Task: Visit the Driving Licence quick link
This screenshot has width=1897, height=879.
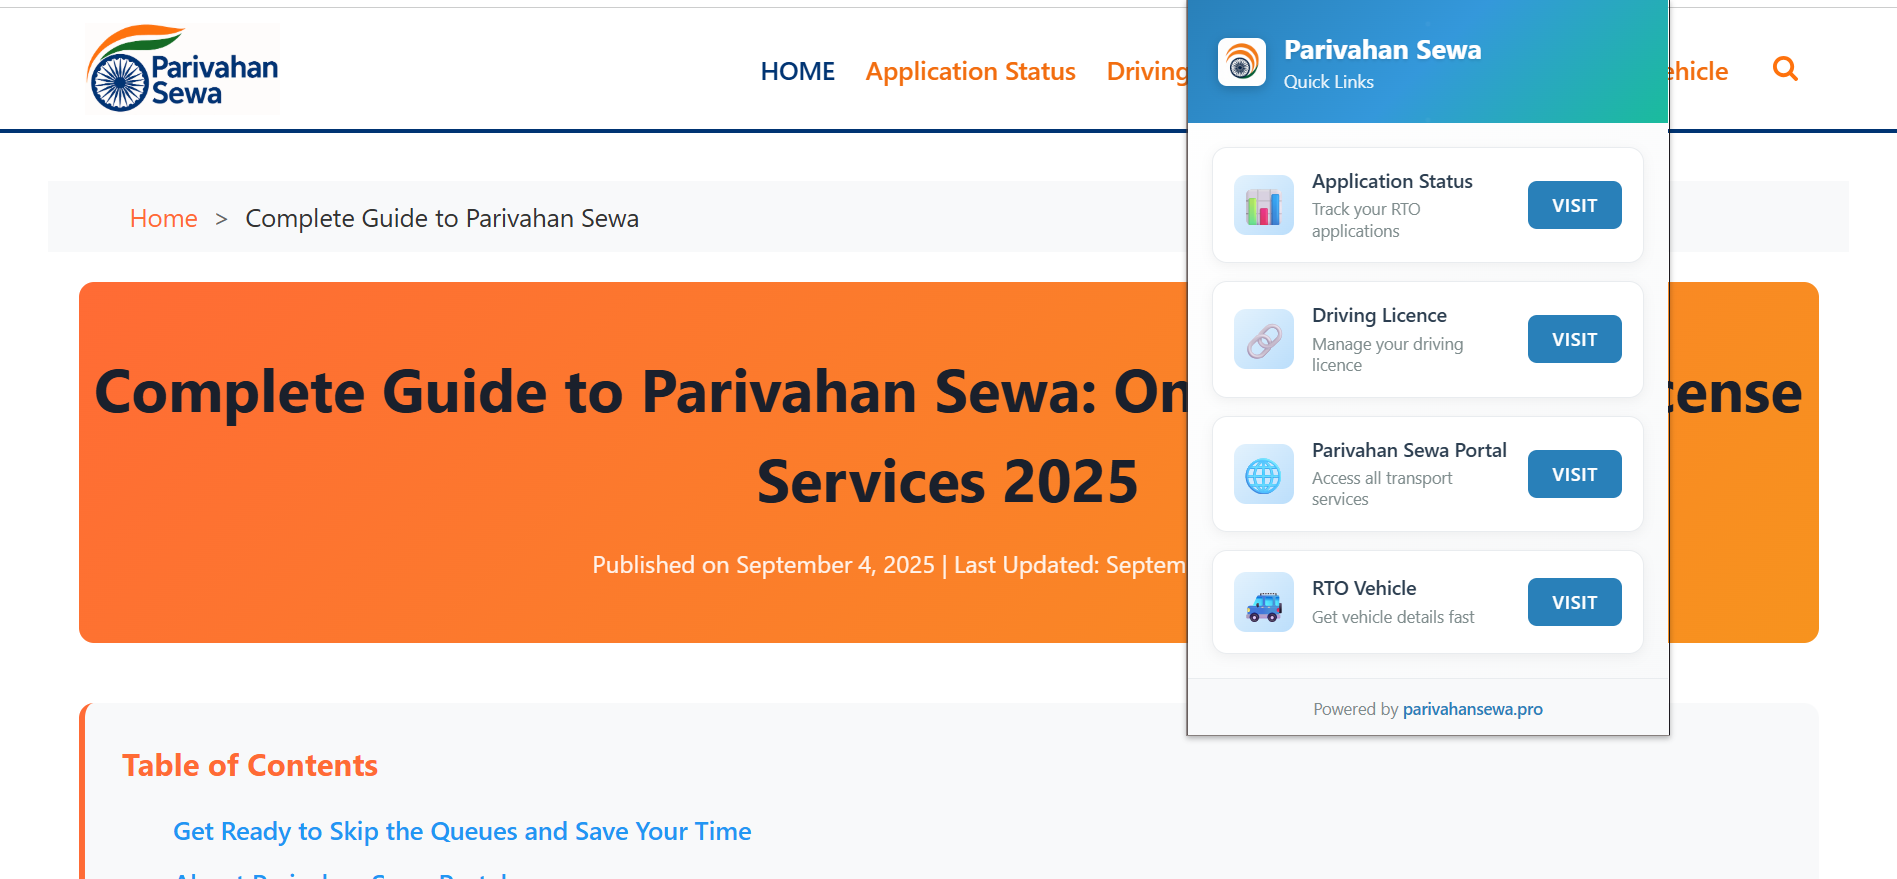Action: [1574, 339]
